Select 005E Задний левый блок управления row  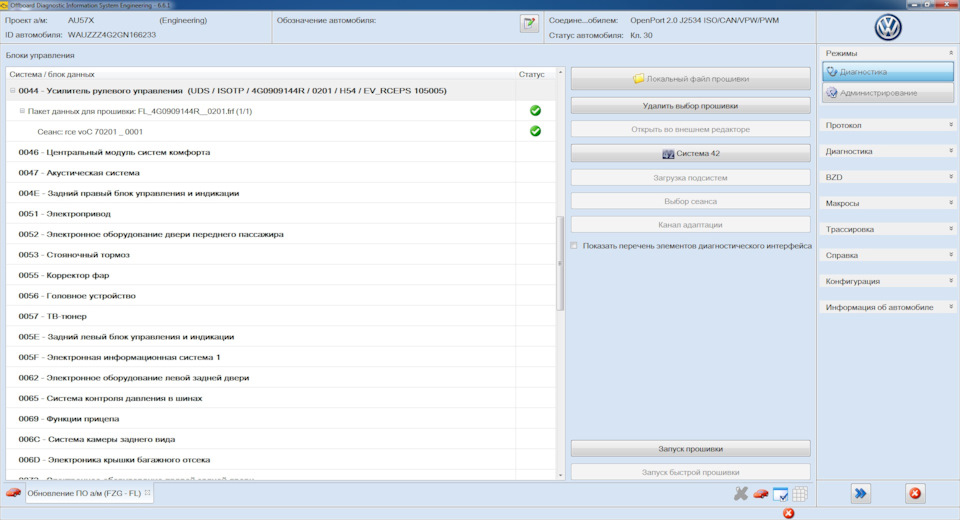click(x=281, y=337)
